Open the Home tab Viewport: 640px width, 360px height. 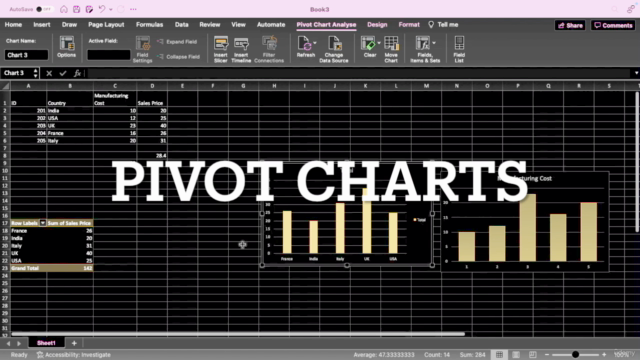pyautogui.click(x=13, y=24)
